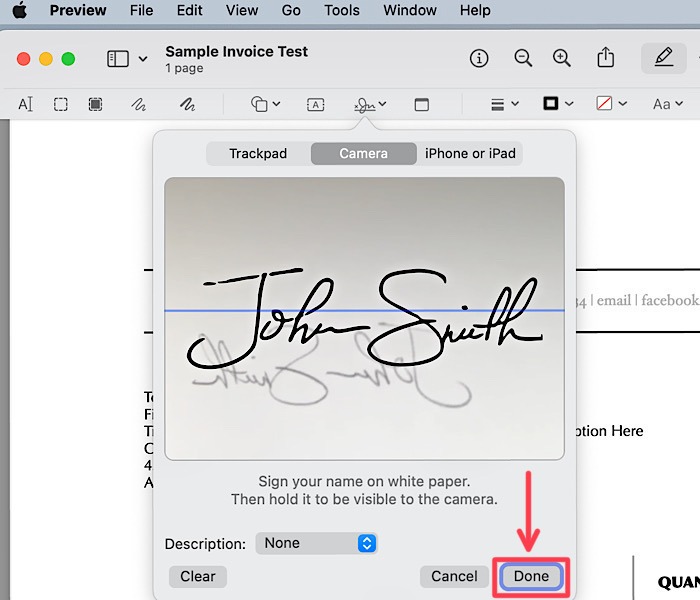The height and width of the screenshot is (600, 700).
Task: Click the Fill Color swatch
Action: pyautogui.click(x=604, y=104)
